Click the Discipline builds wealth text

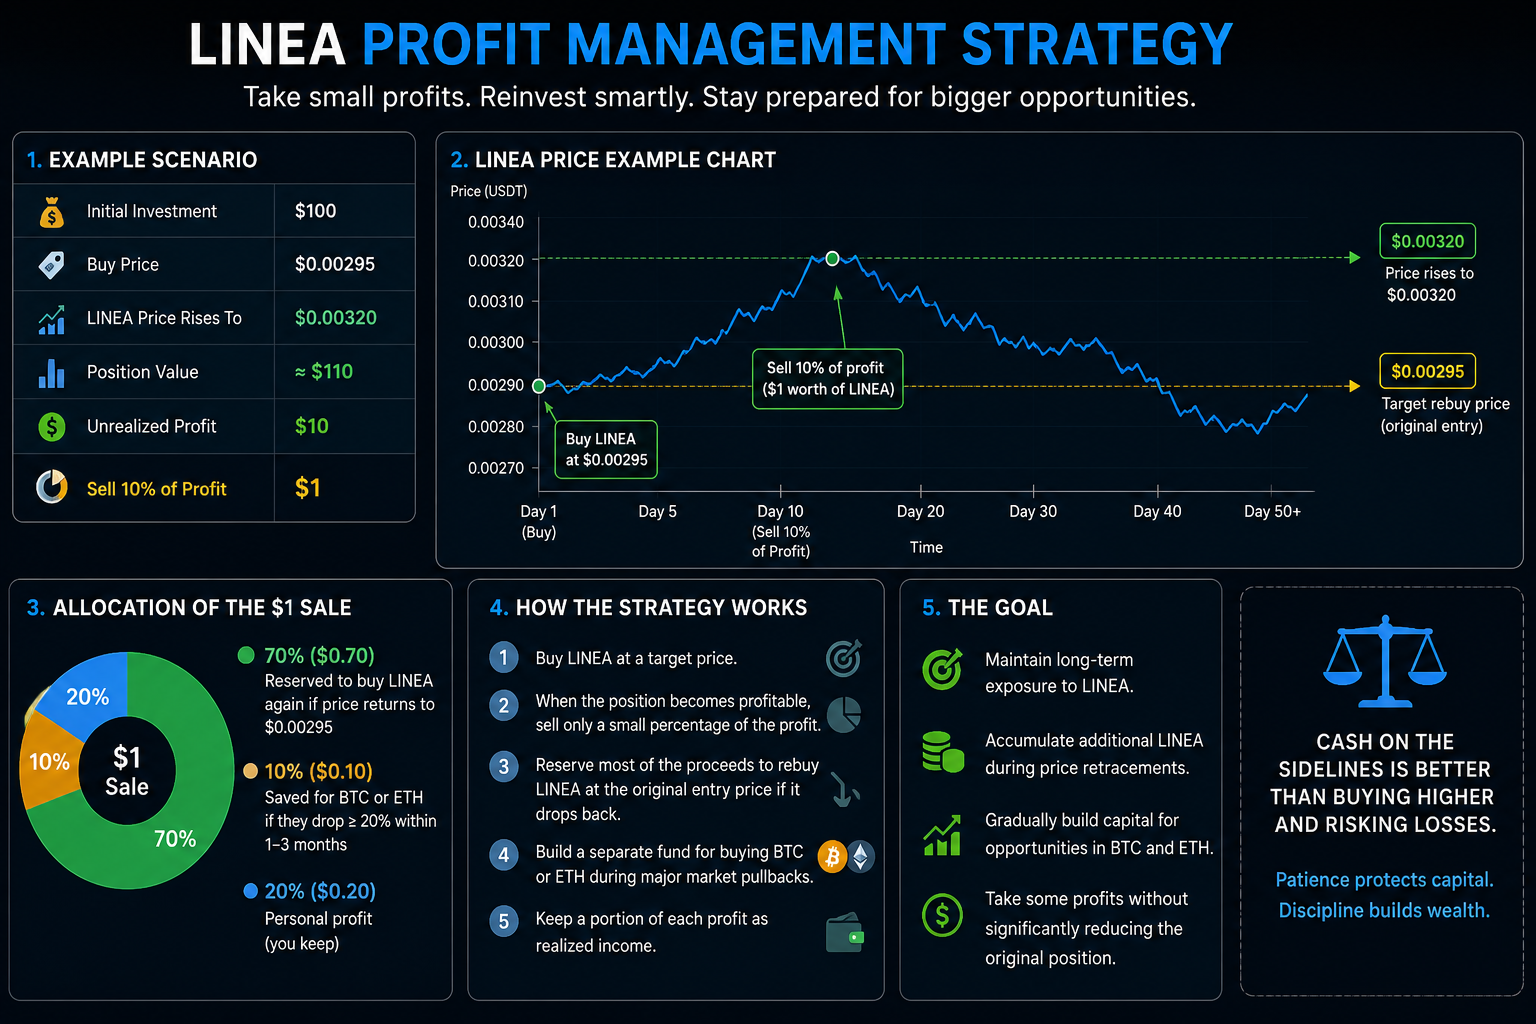1384,911
